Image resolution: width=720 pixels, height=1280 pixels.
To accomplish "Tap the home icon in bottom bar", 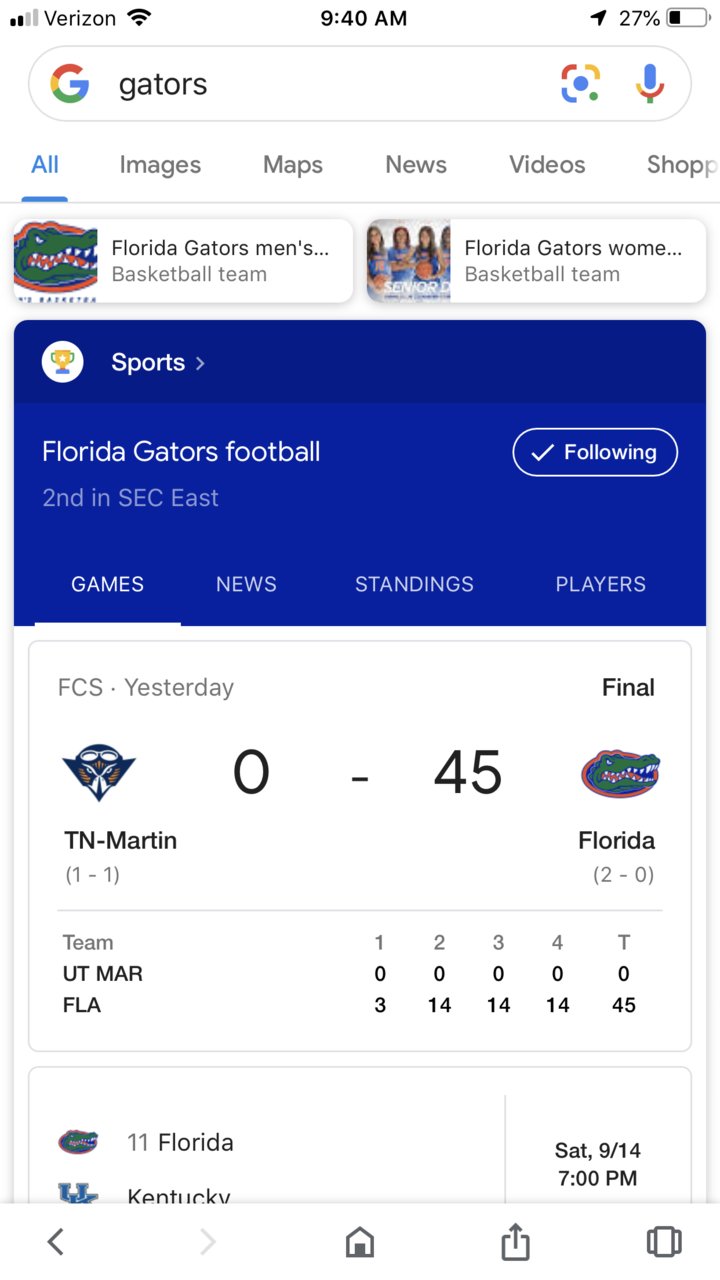I will click(360, 1242).
